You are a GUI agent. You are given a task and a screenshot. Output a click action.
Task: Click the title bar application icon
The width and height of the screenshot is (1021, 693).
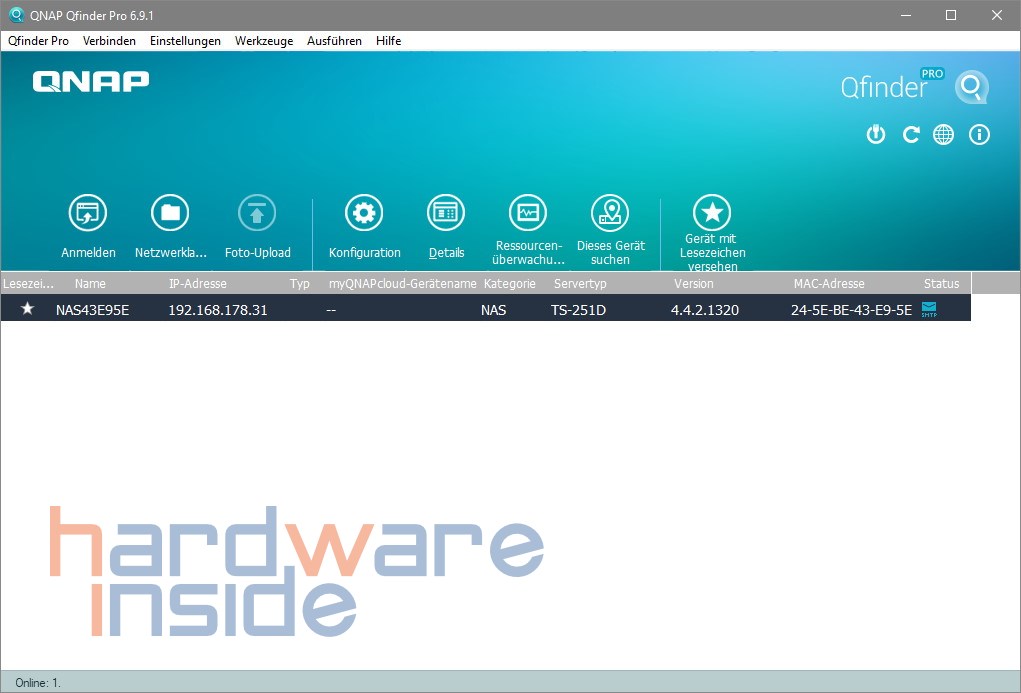click(x=16, y=15)
